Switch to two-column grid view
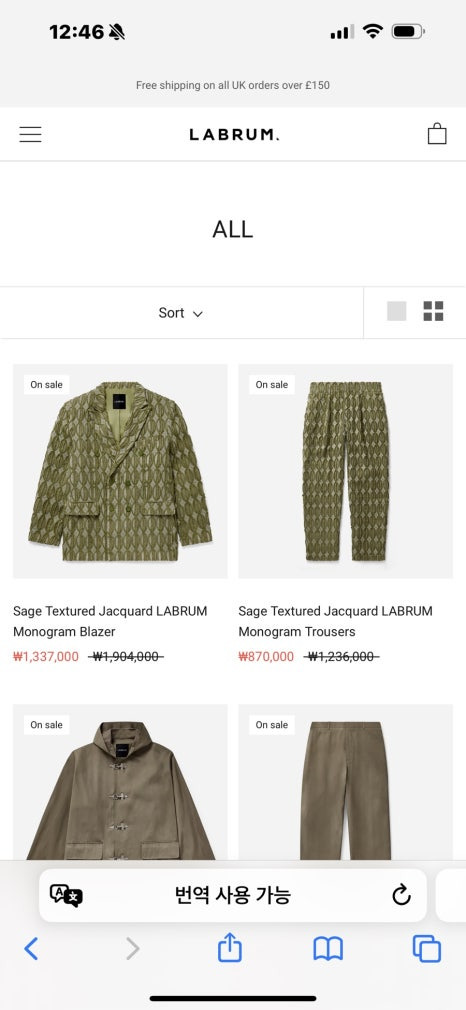The image size is (466, 1010). pyautogui.click(x=433, y=311)
